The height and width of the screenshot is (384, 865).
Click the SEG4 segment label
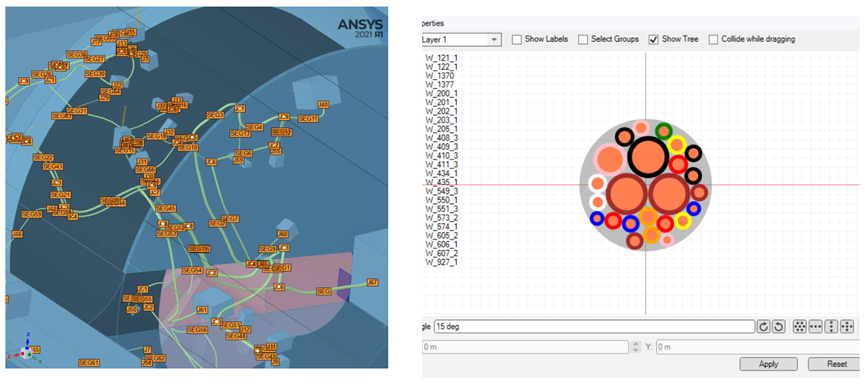254,127
